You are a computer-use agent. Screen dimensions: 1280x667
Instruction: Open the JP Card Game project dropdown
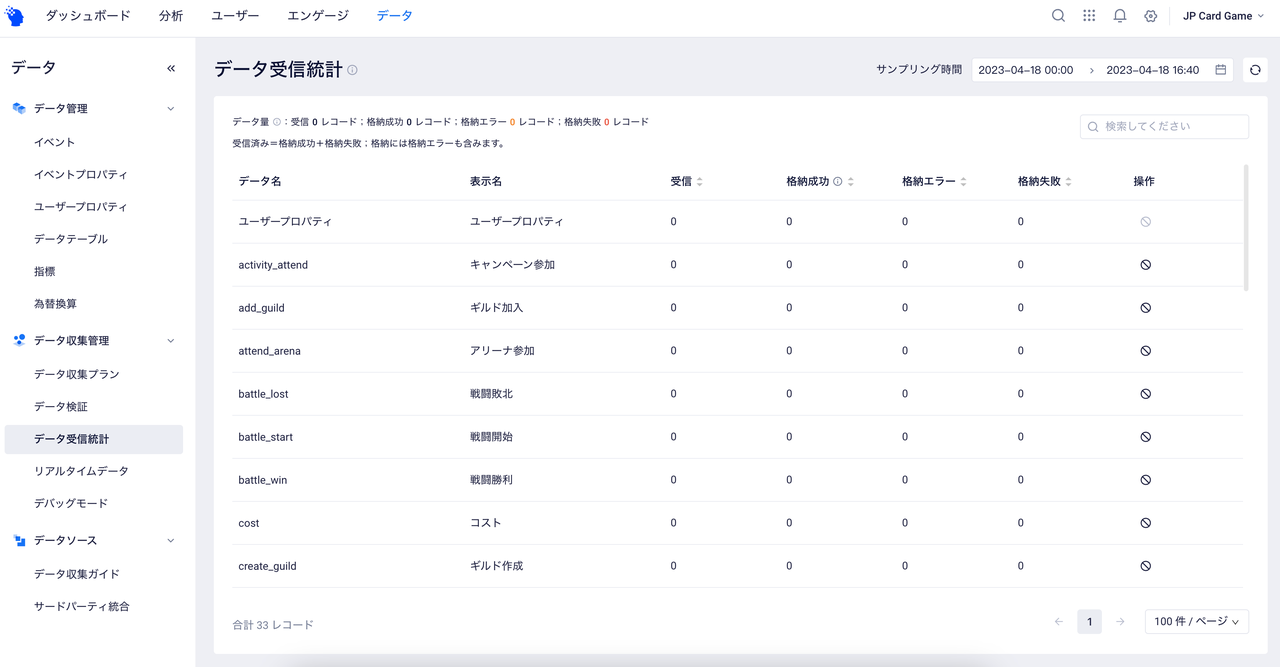coord(1223,16)
